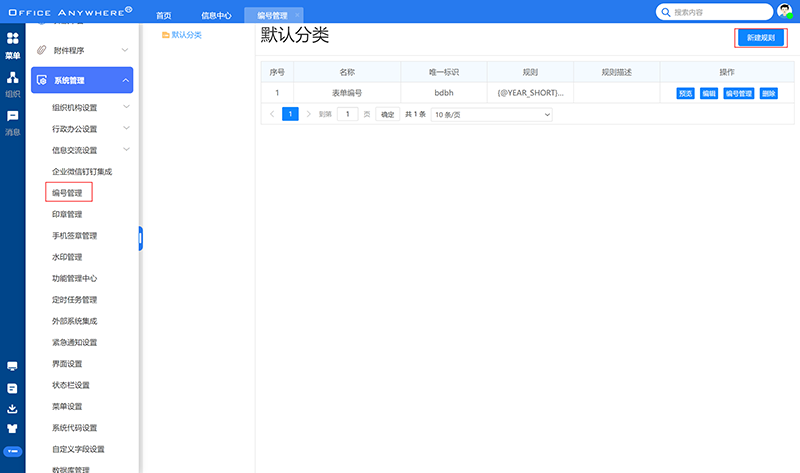Open 外部系统集成 menu item
This screenshot has height=473, width=800.
[74, 321]
